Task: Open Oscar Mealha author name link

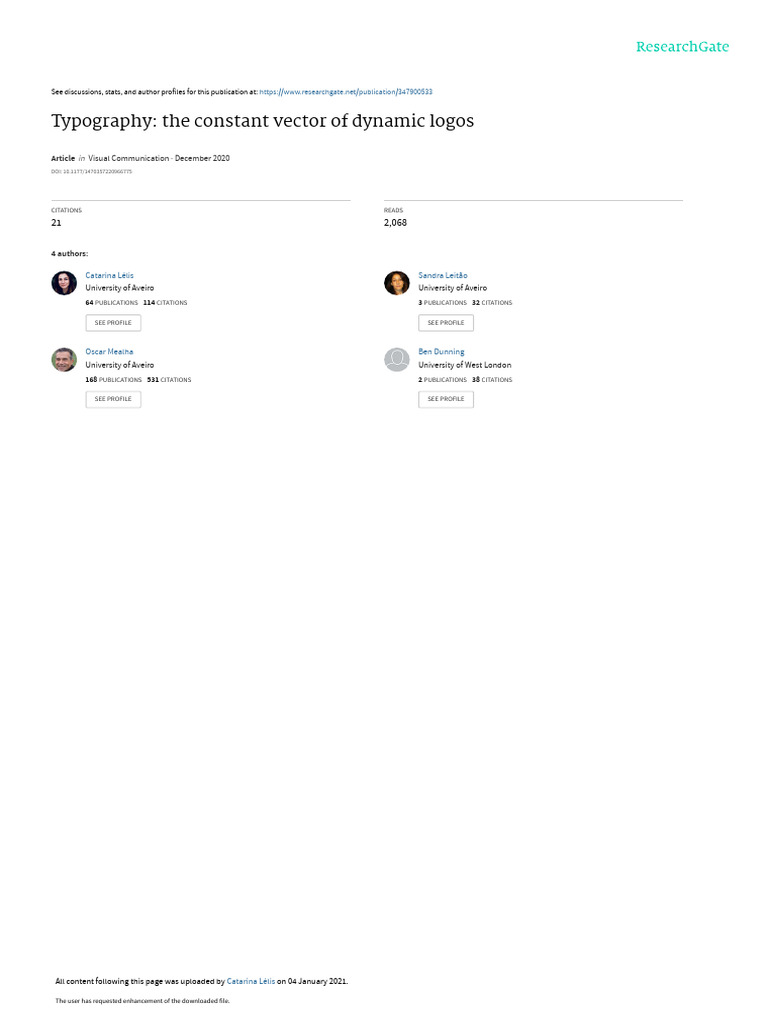Action: tap(108, 352)
